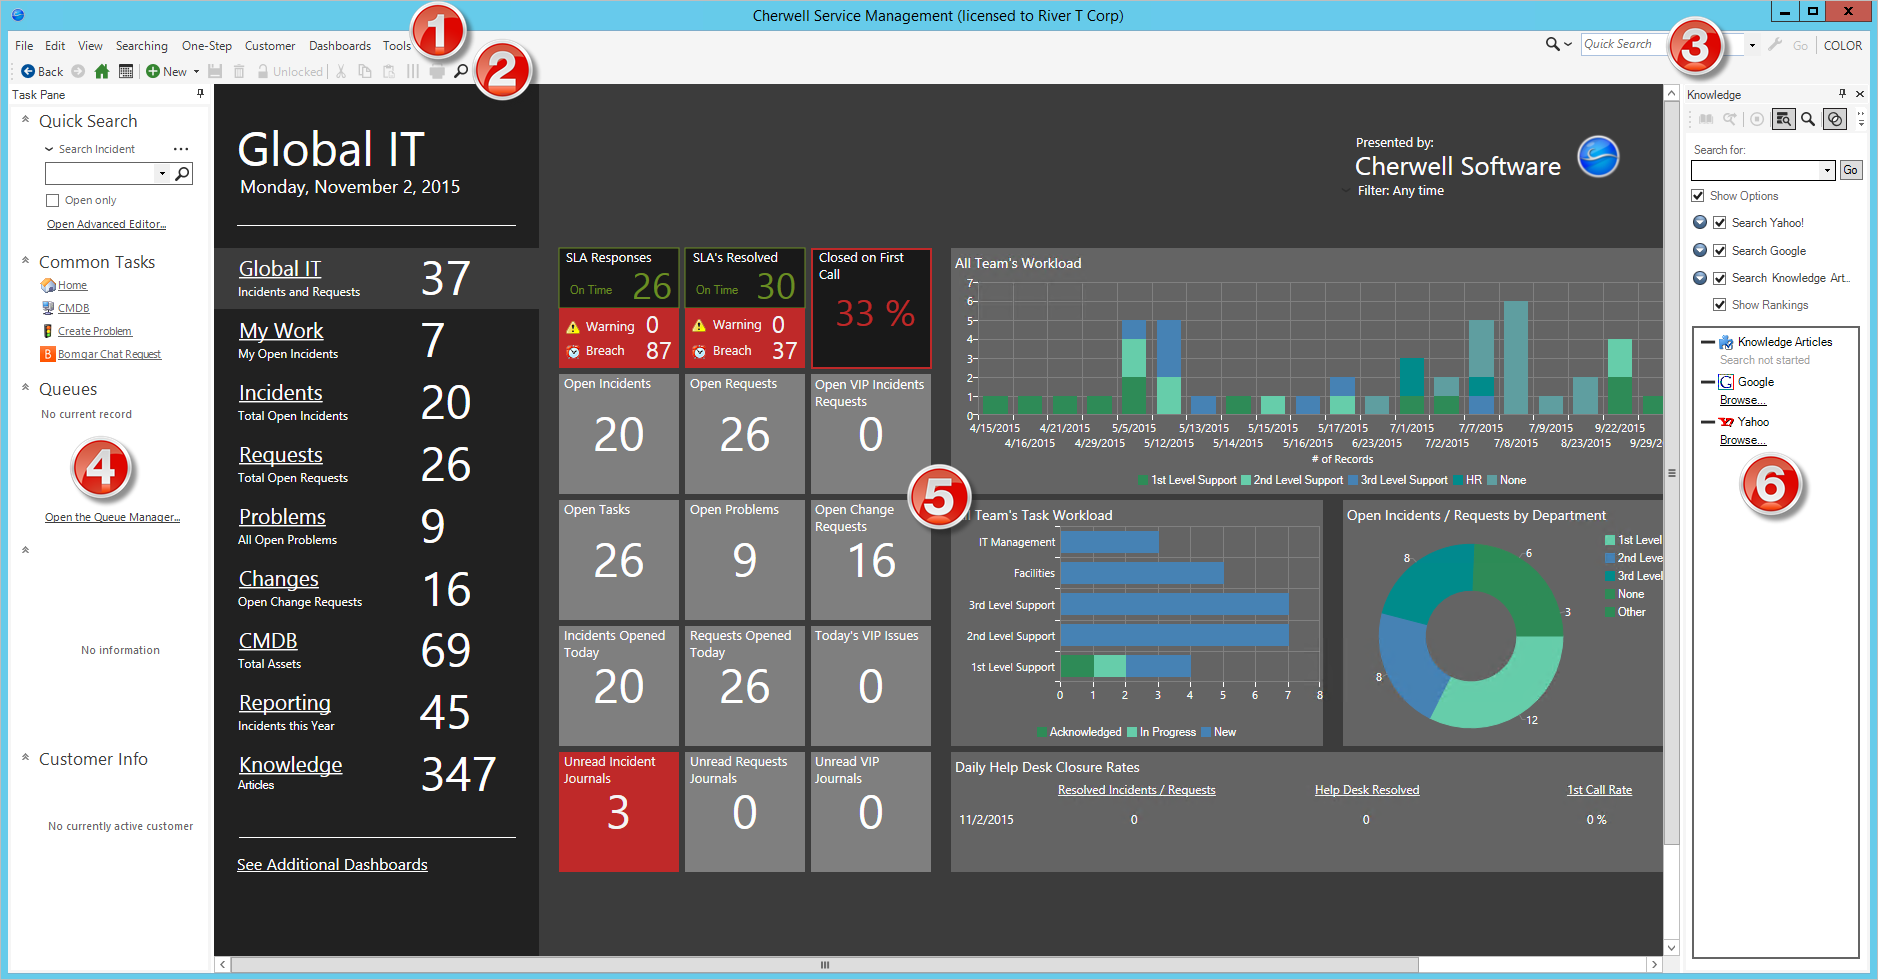Click the wrench icon beside Quick Search
This screenshot has height=980, width=1878.
click(1775, 45)
